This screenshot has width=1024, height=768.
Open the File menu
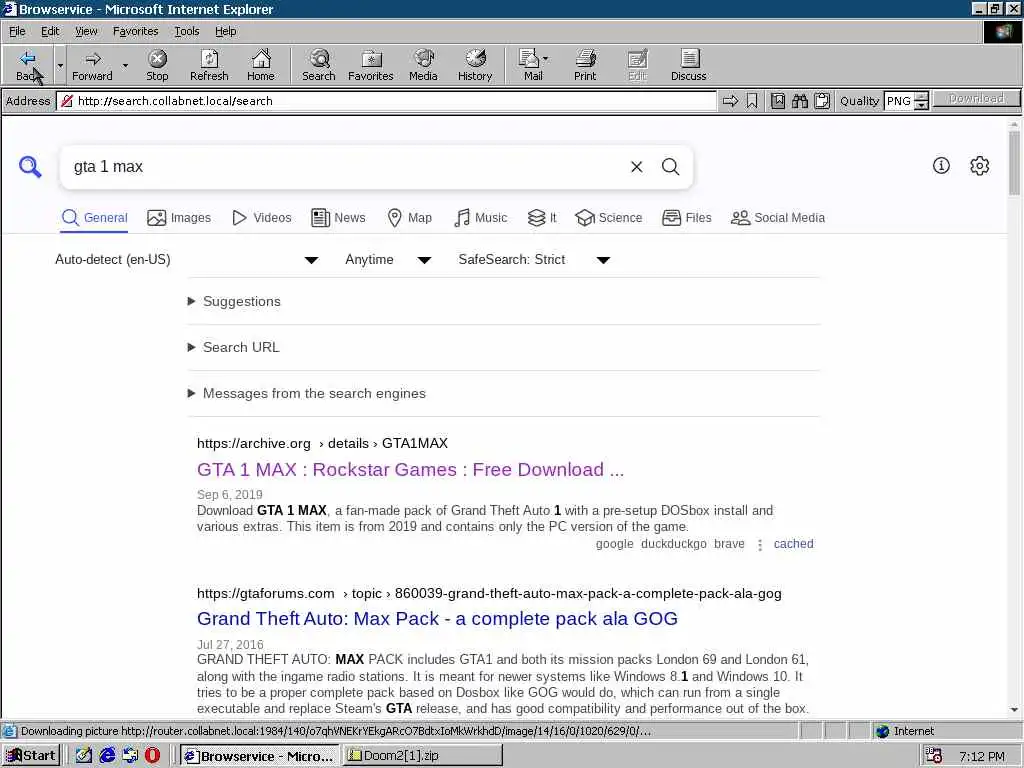pyautogui.click(x=17, y=31)
